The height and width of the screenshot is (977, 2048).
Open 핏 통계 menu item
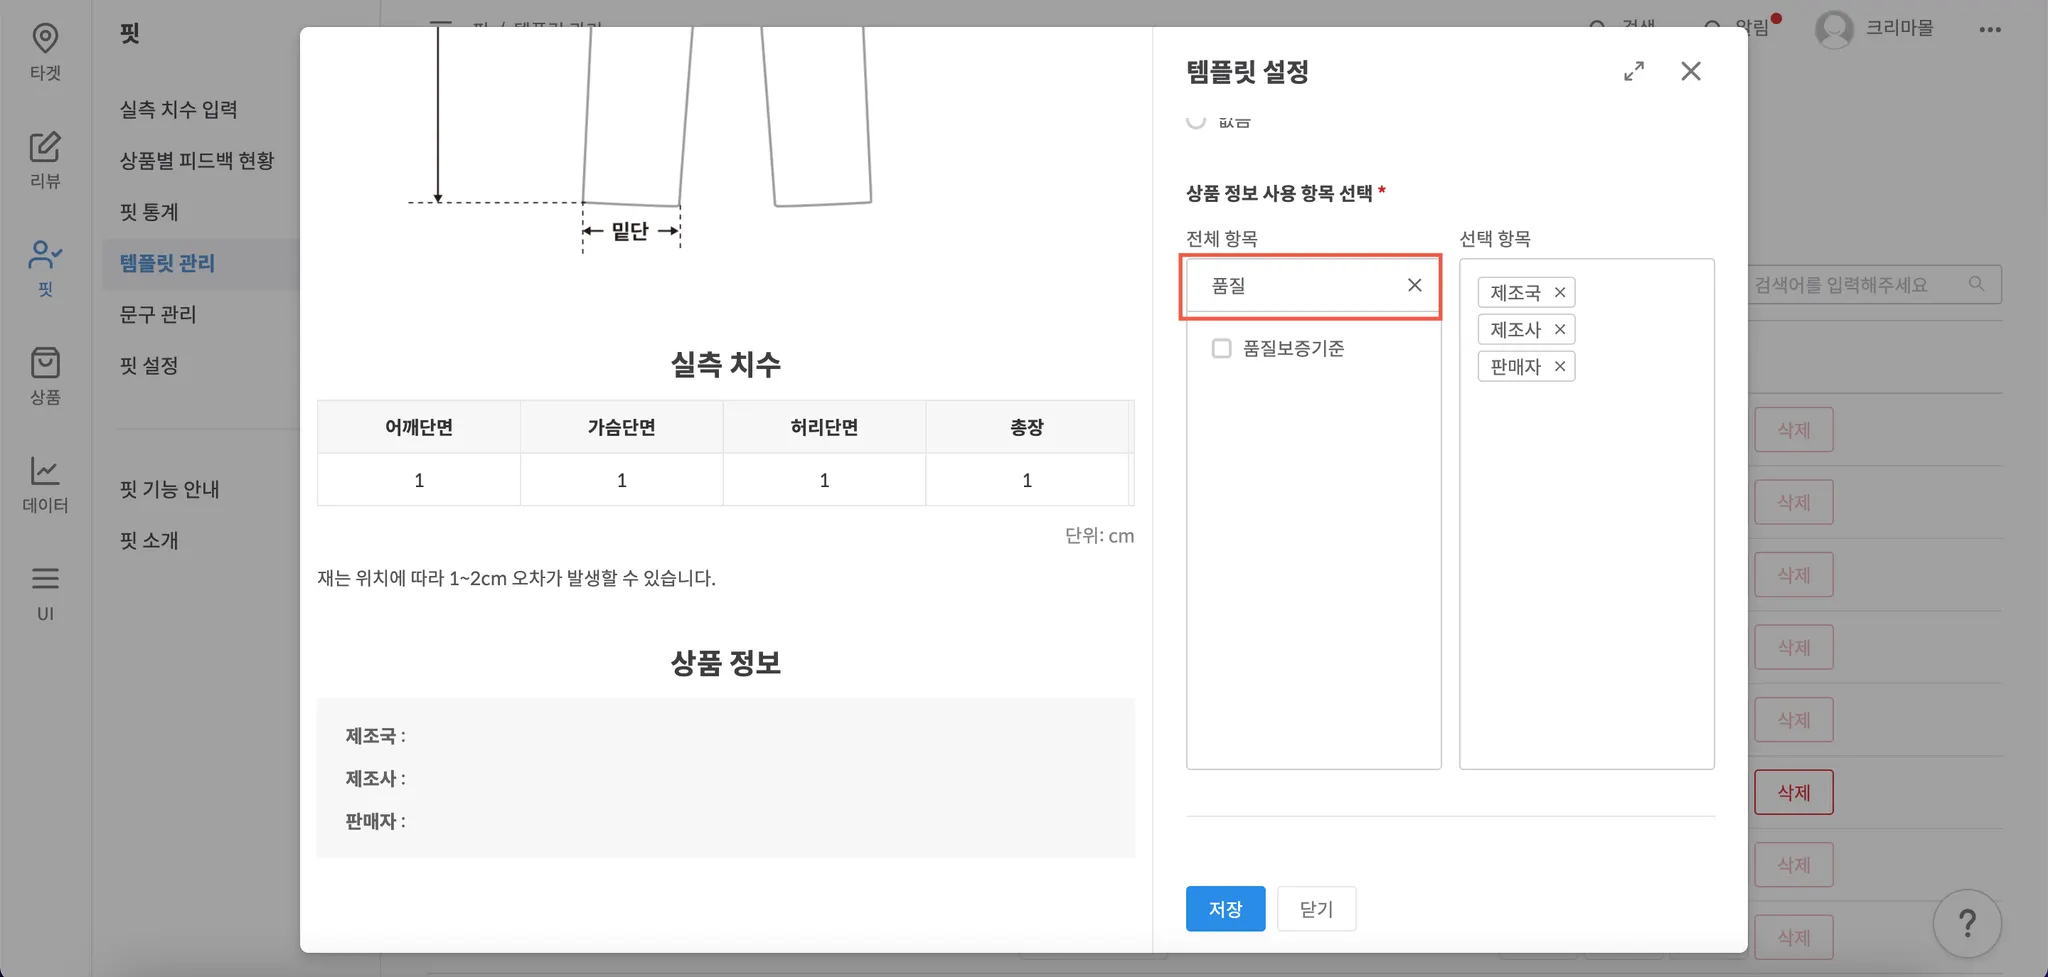149,212
